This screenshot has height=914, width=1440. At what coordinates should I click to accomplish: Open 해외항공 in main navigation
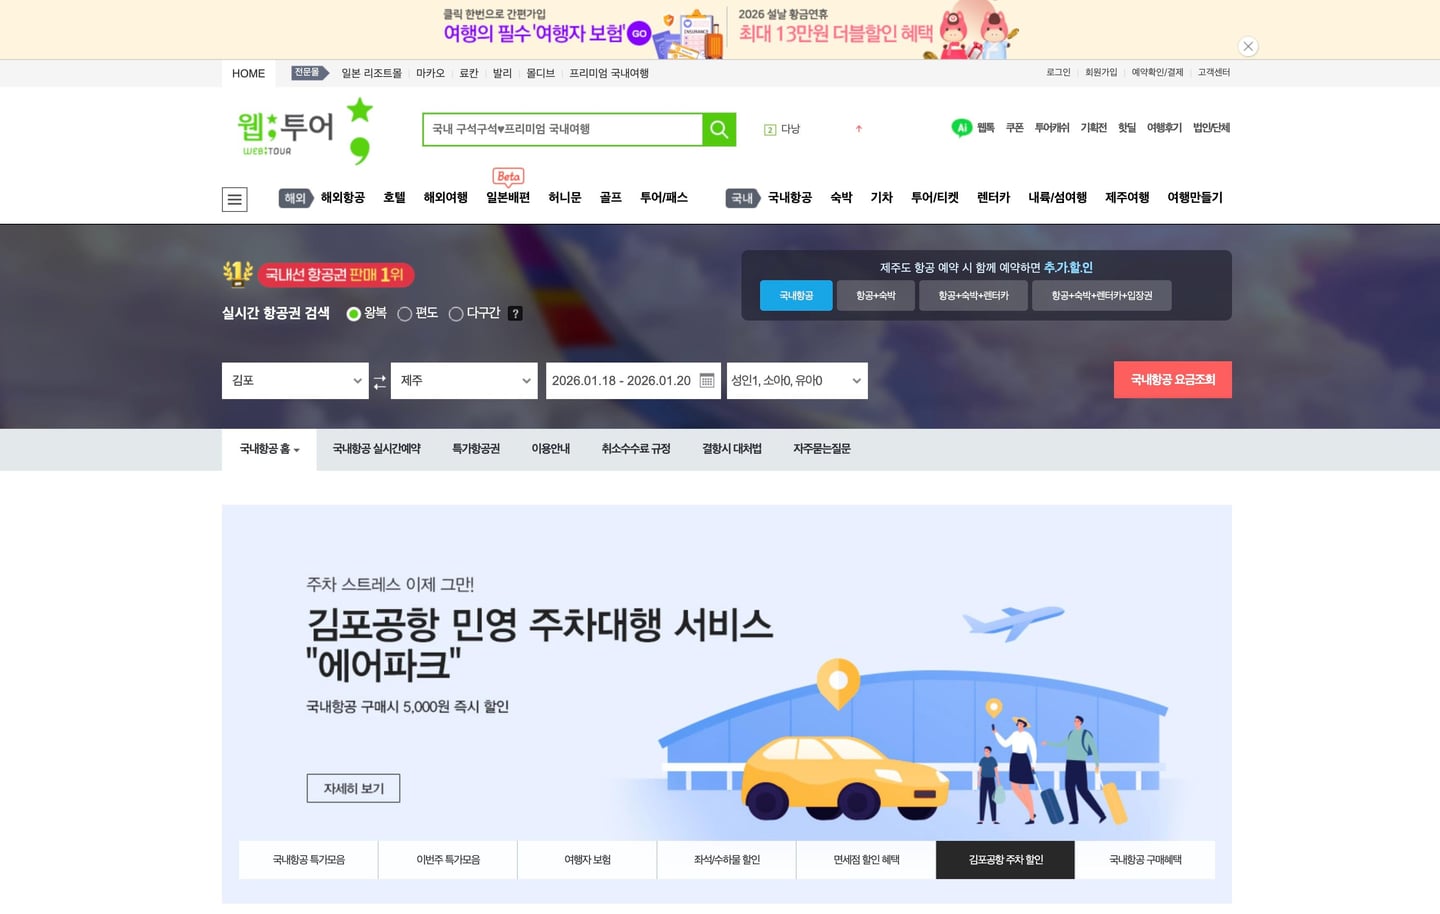pos(343,198)
